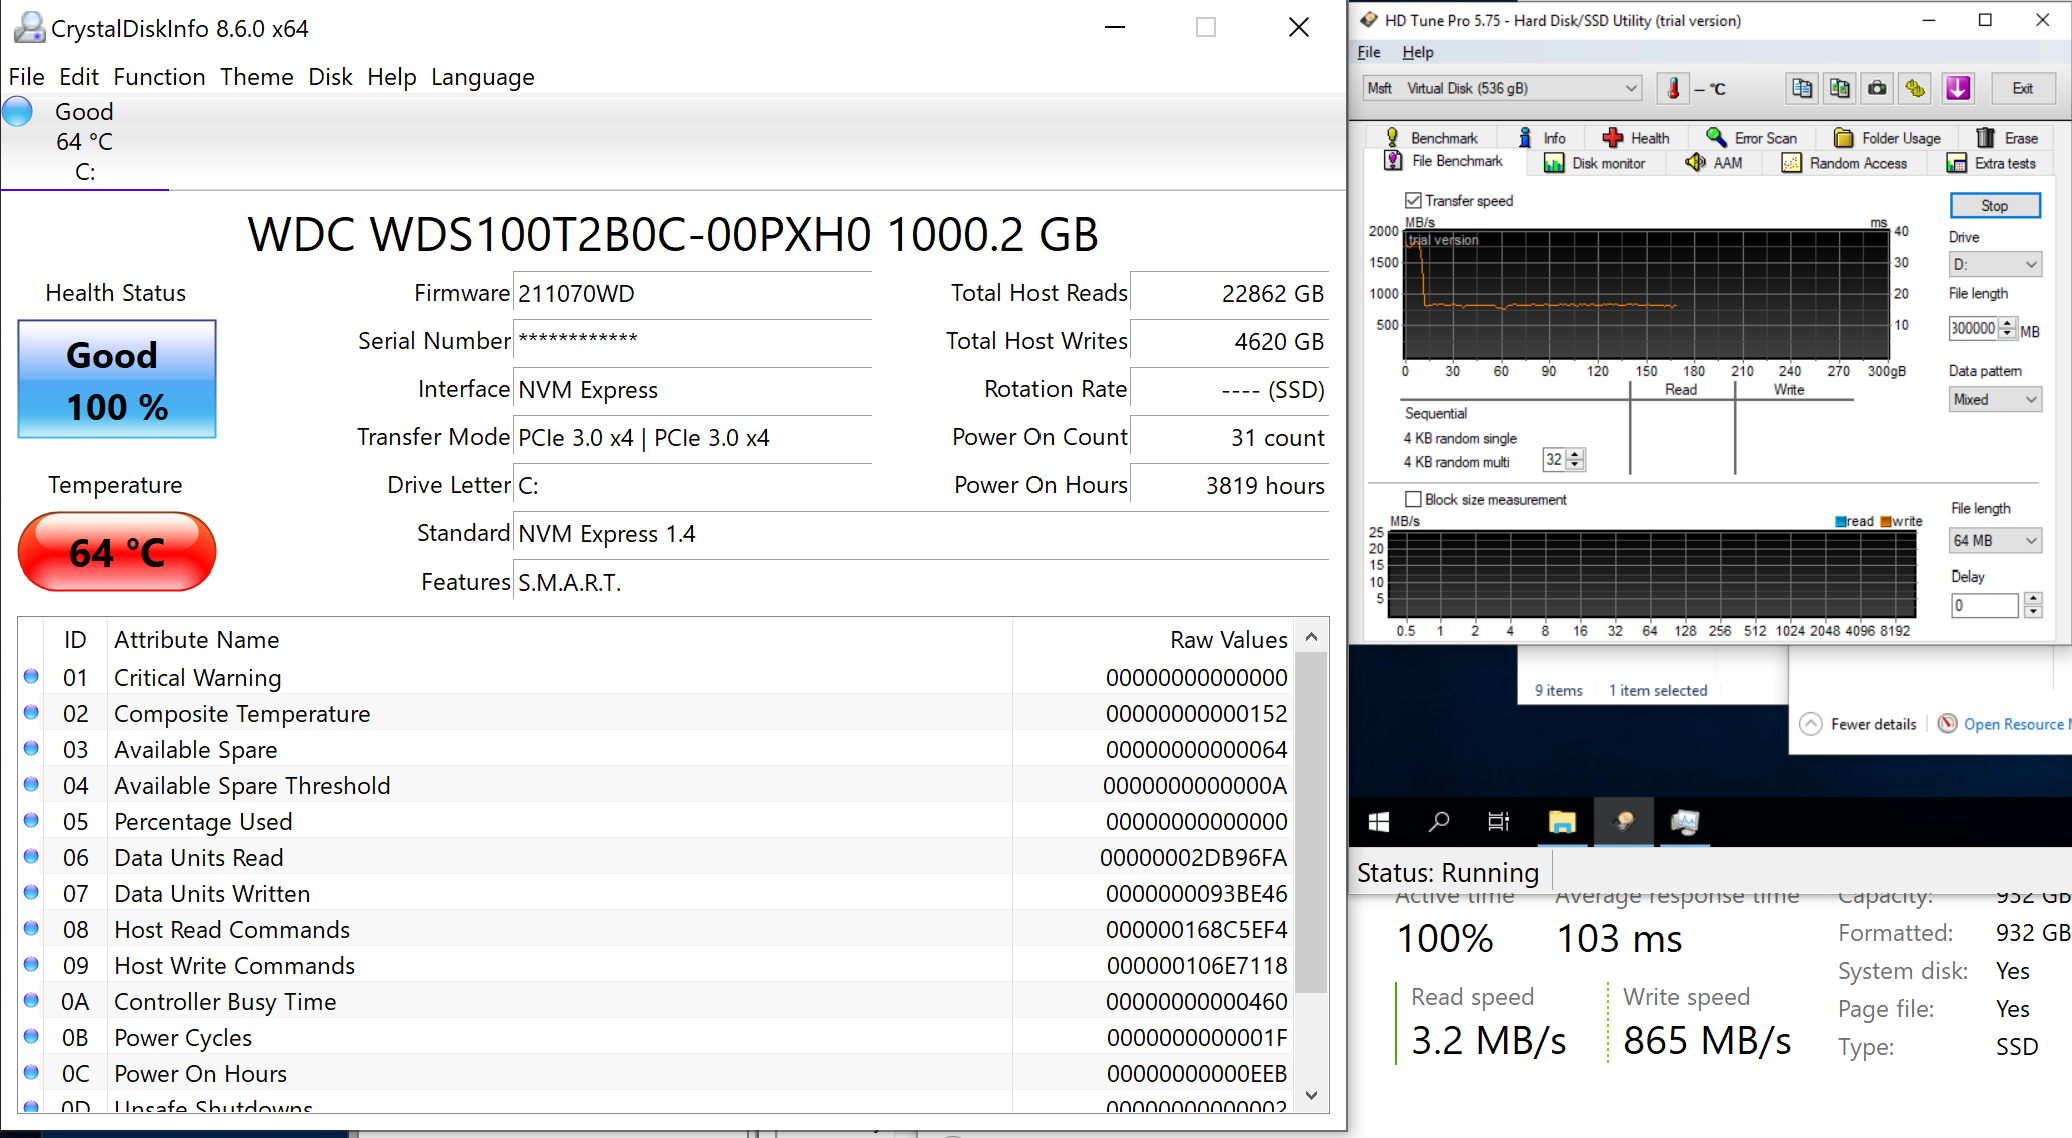The width and height of the screenshot is (2072, 1138).
Task: Click the blue Good status disk indicator
Action: pyautogui.click(x=18, y=112)
